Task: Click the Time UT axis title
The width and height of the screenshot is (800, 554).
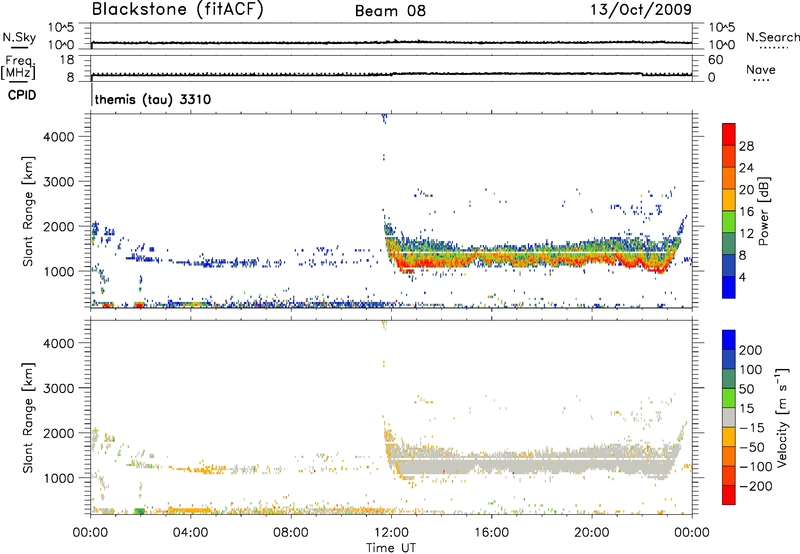Action: tap(391, 548)
